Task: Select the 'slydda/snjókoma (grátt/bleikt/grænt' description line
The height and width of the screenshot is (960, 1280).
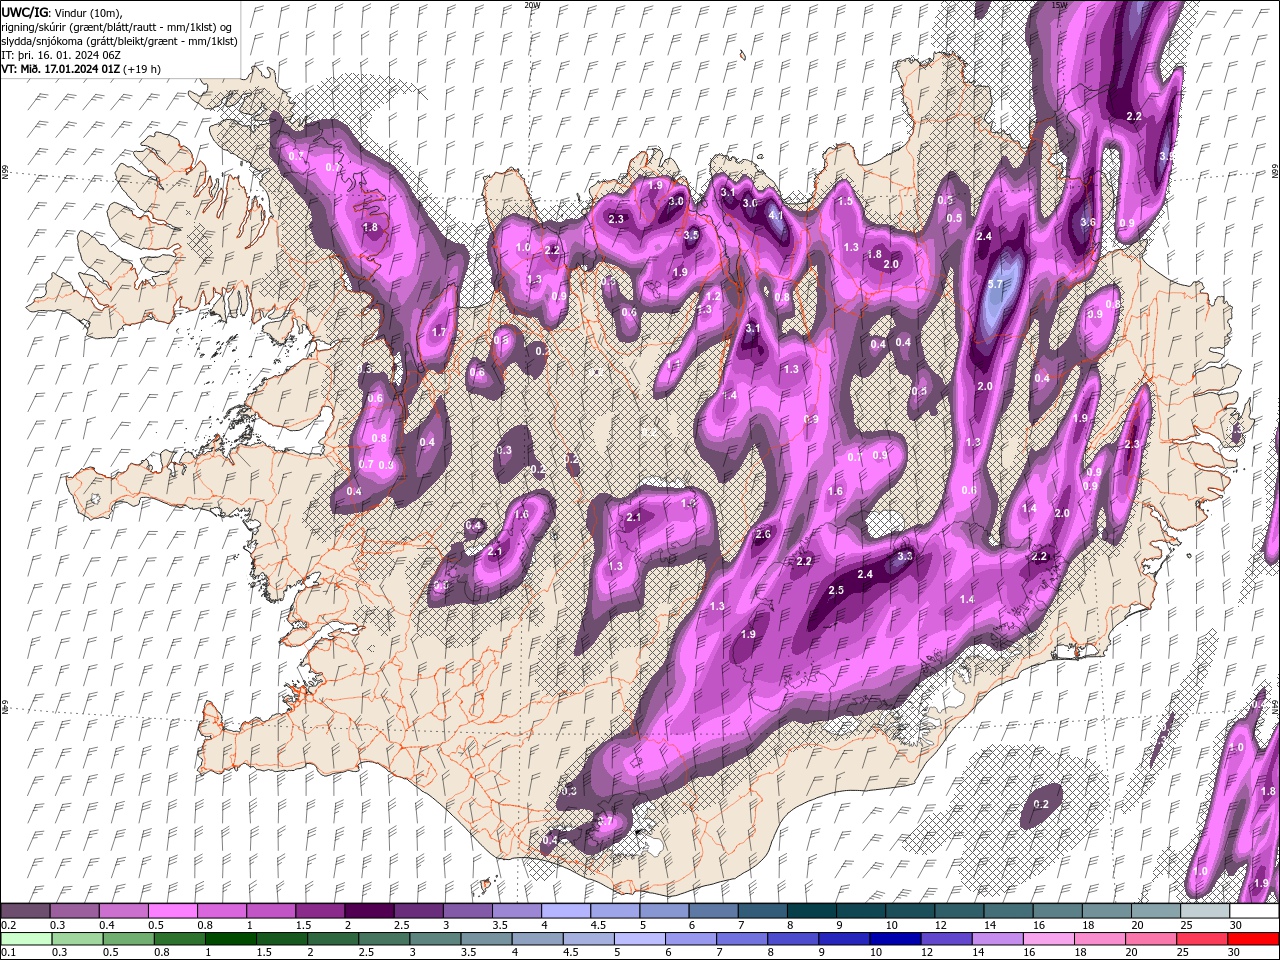Action: pos(119,41)
